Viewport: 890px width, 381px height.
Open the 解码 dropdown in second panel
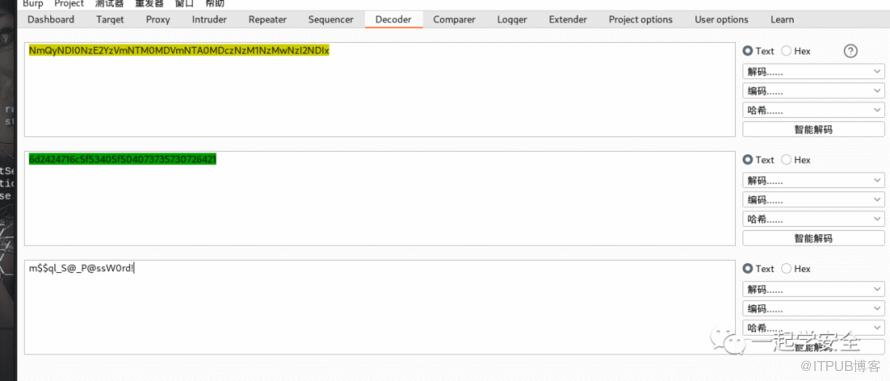point(813,181)
